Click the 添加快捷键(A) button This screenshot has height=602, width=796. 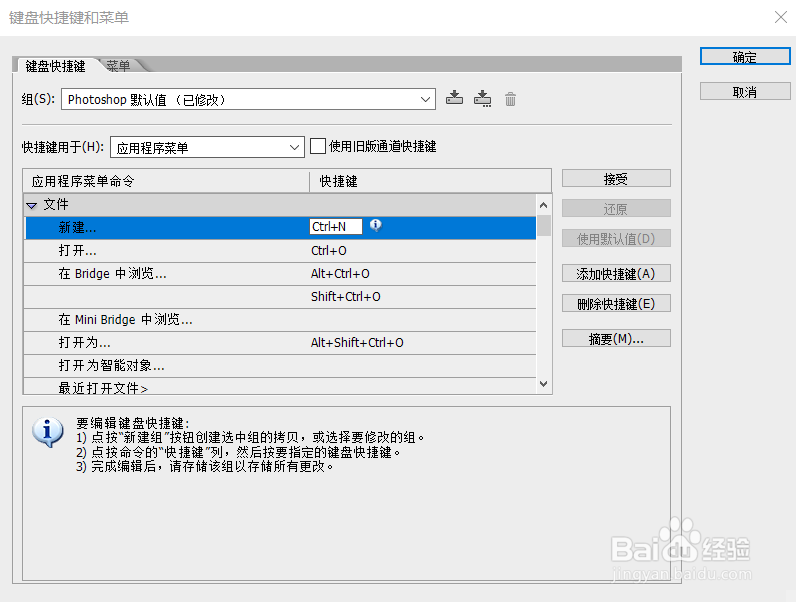616,274
